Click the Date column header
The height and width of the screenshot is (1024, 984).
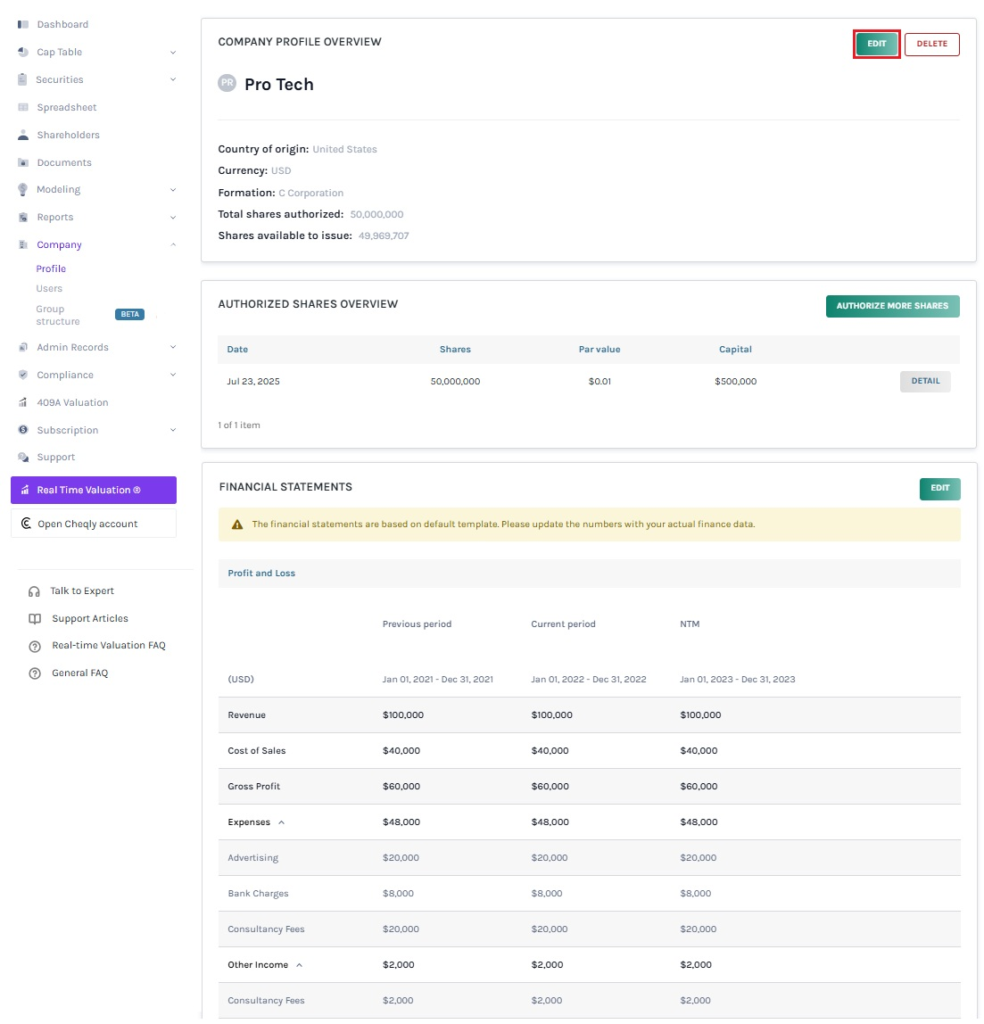(237, 349)
